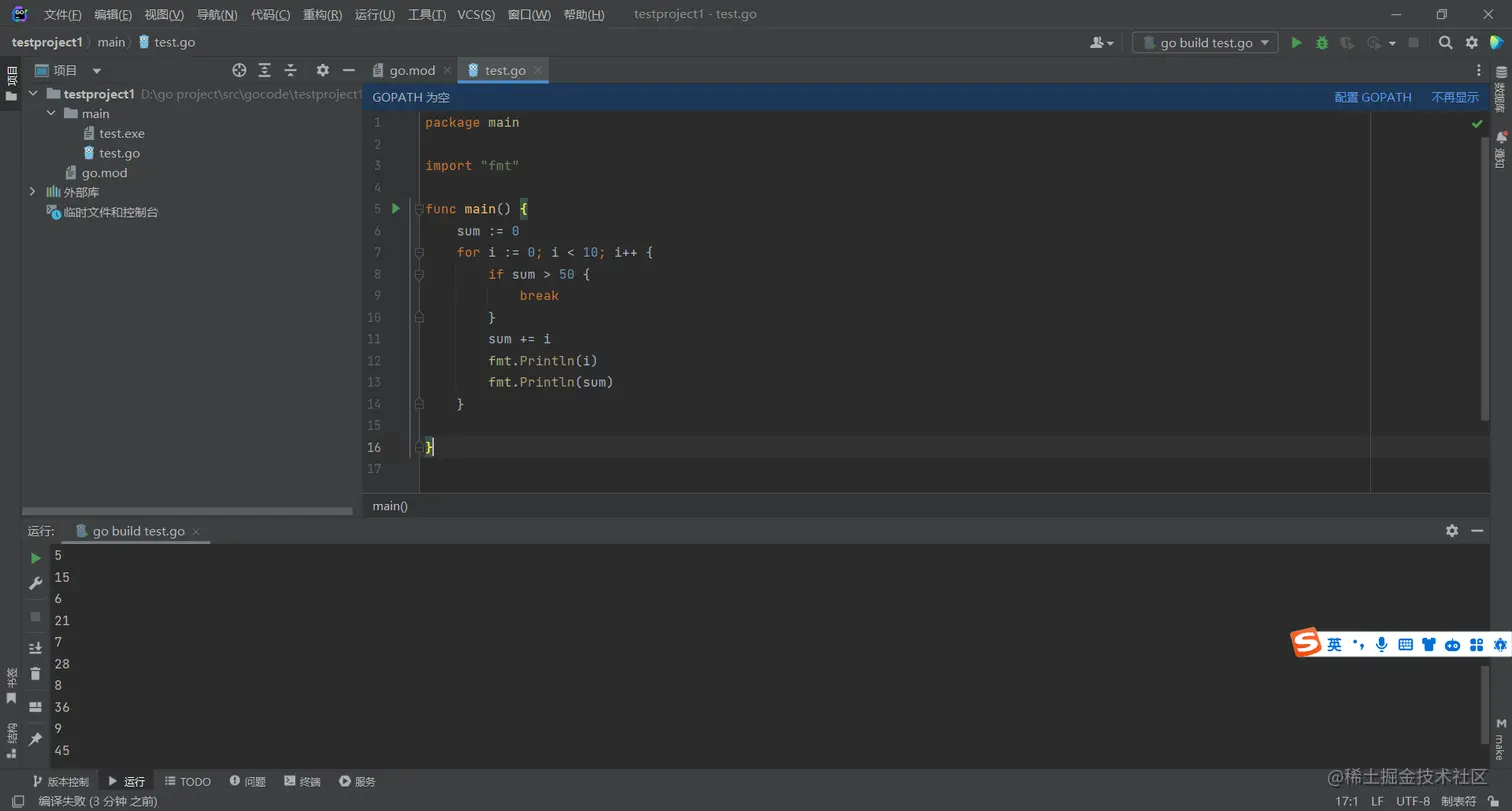The height and width of the screenshot is (811, 1512).
Task: Open IDE settings gear in top toolbar
Action: pyautogui.click(x=1472, y=43)
